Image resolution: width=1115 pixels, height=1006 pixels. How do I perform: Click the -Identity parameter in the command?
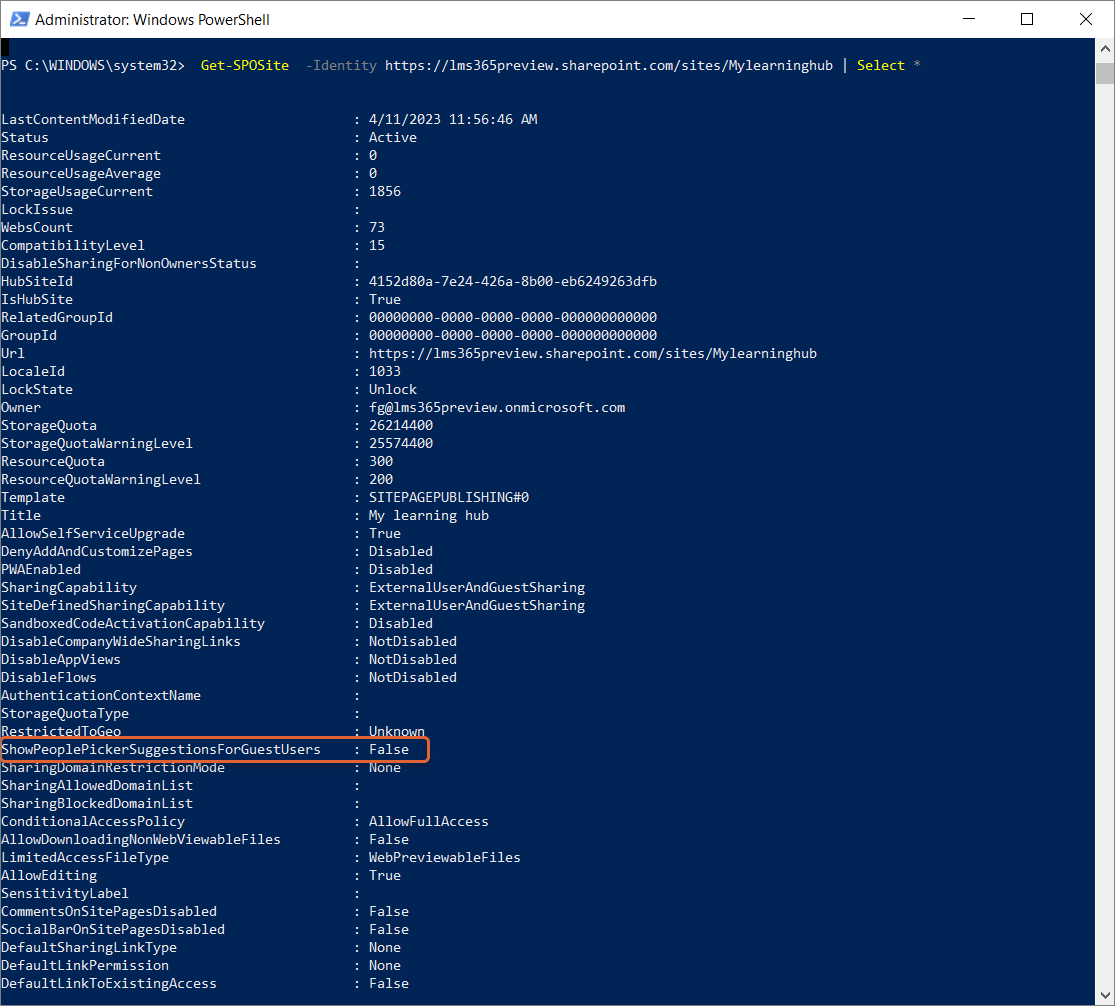click(341, 66)
